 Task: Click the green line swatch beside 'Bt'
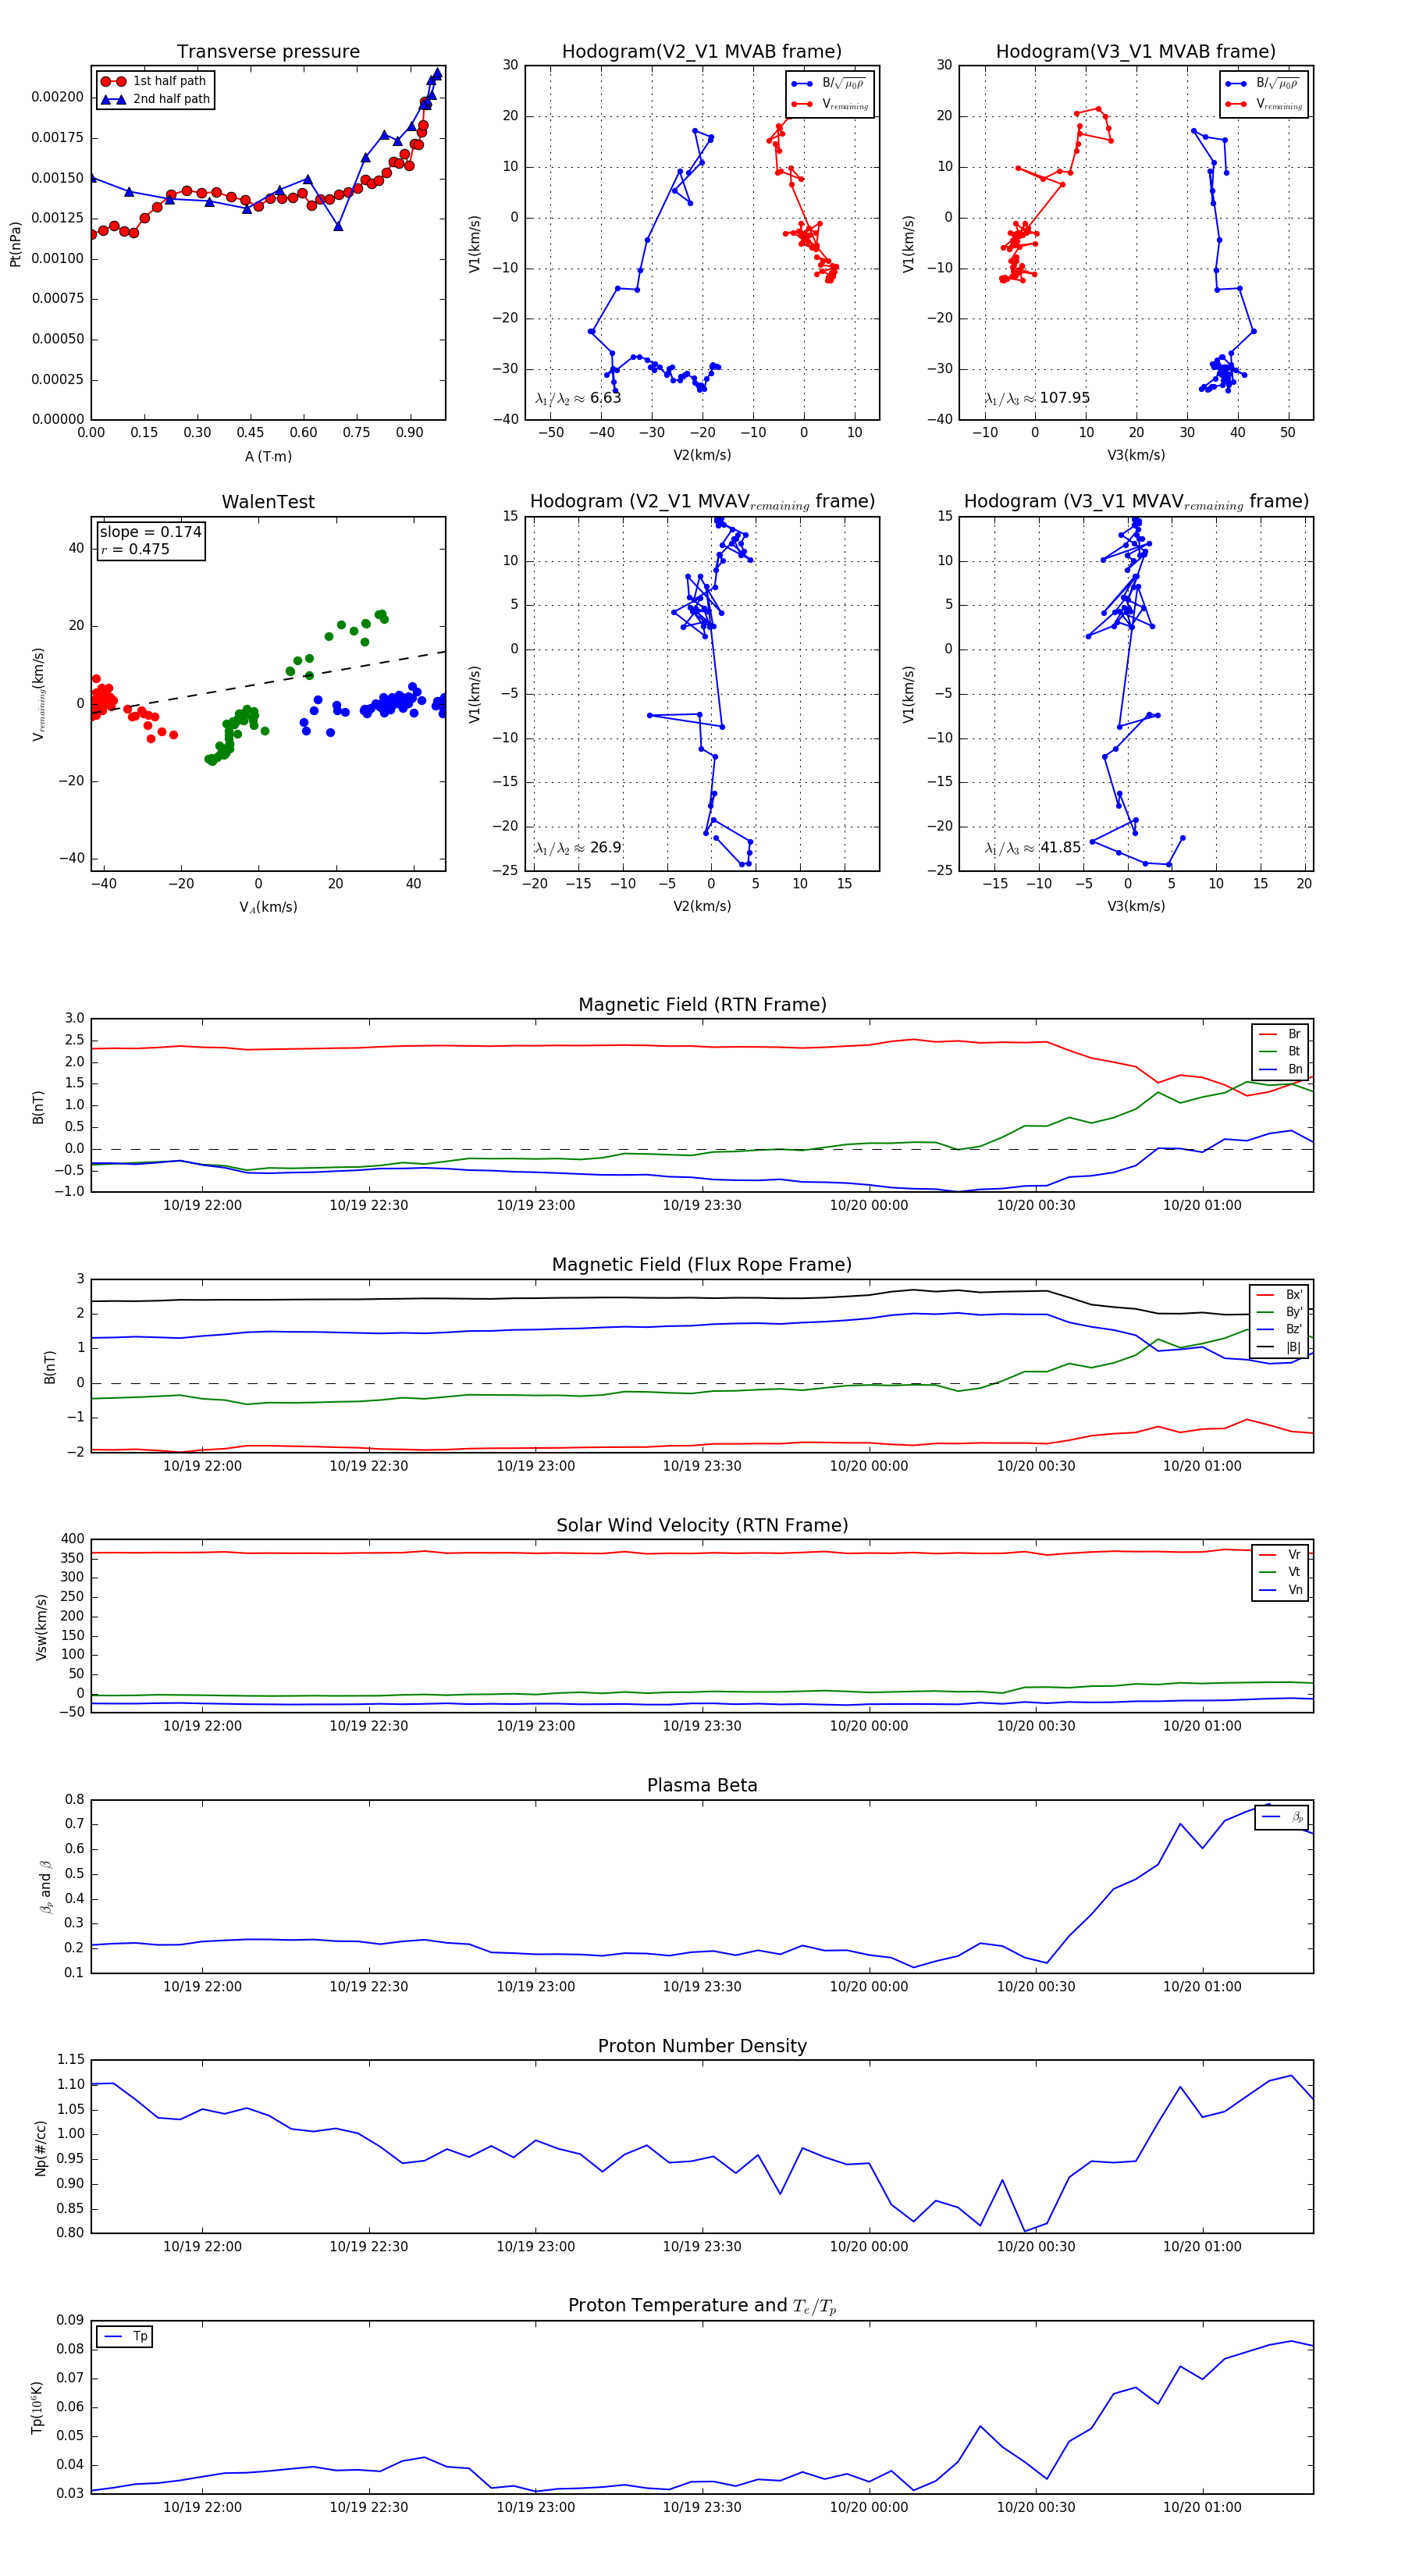click(x=1268, y=1051)
